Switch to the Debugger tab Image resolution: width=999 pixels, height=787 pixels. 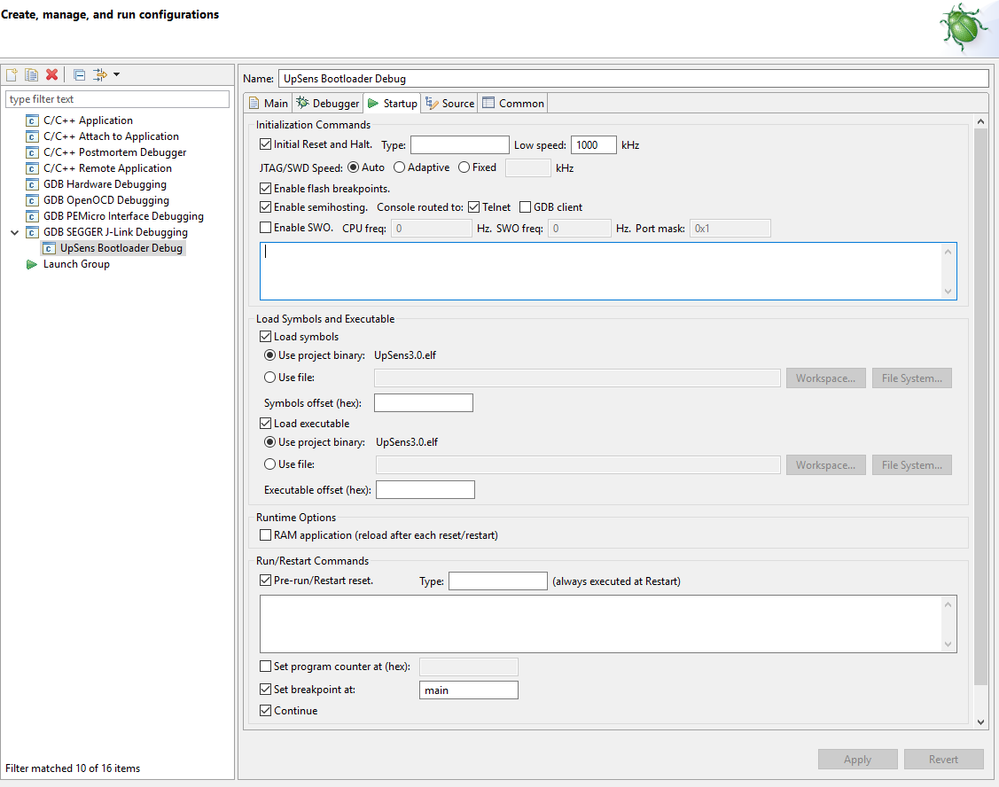(x=327, y=103)
